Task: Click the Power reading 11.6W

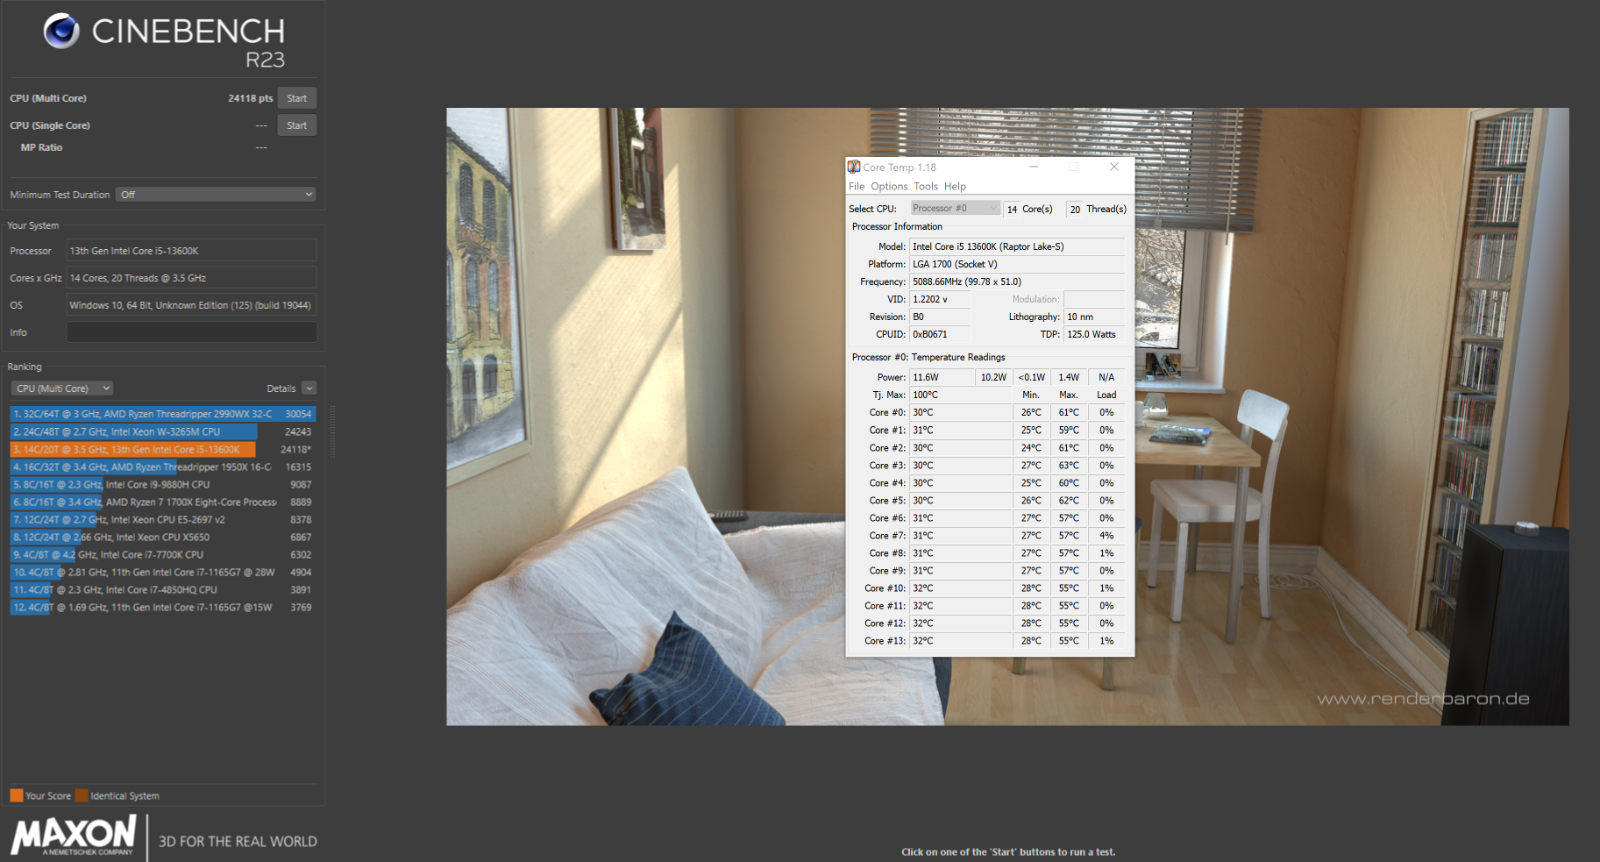Action: click(x=941, y=377)
